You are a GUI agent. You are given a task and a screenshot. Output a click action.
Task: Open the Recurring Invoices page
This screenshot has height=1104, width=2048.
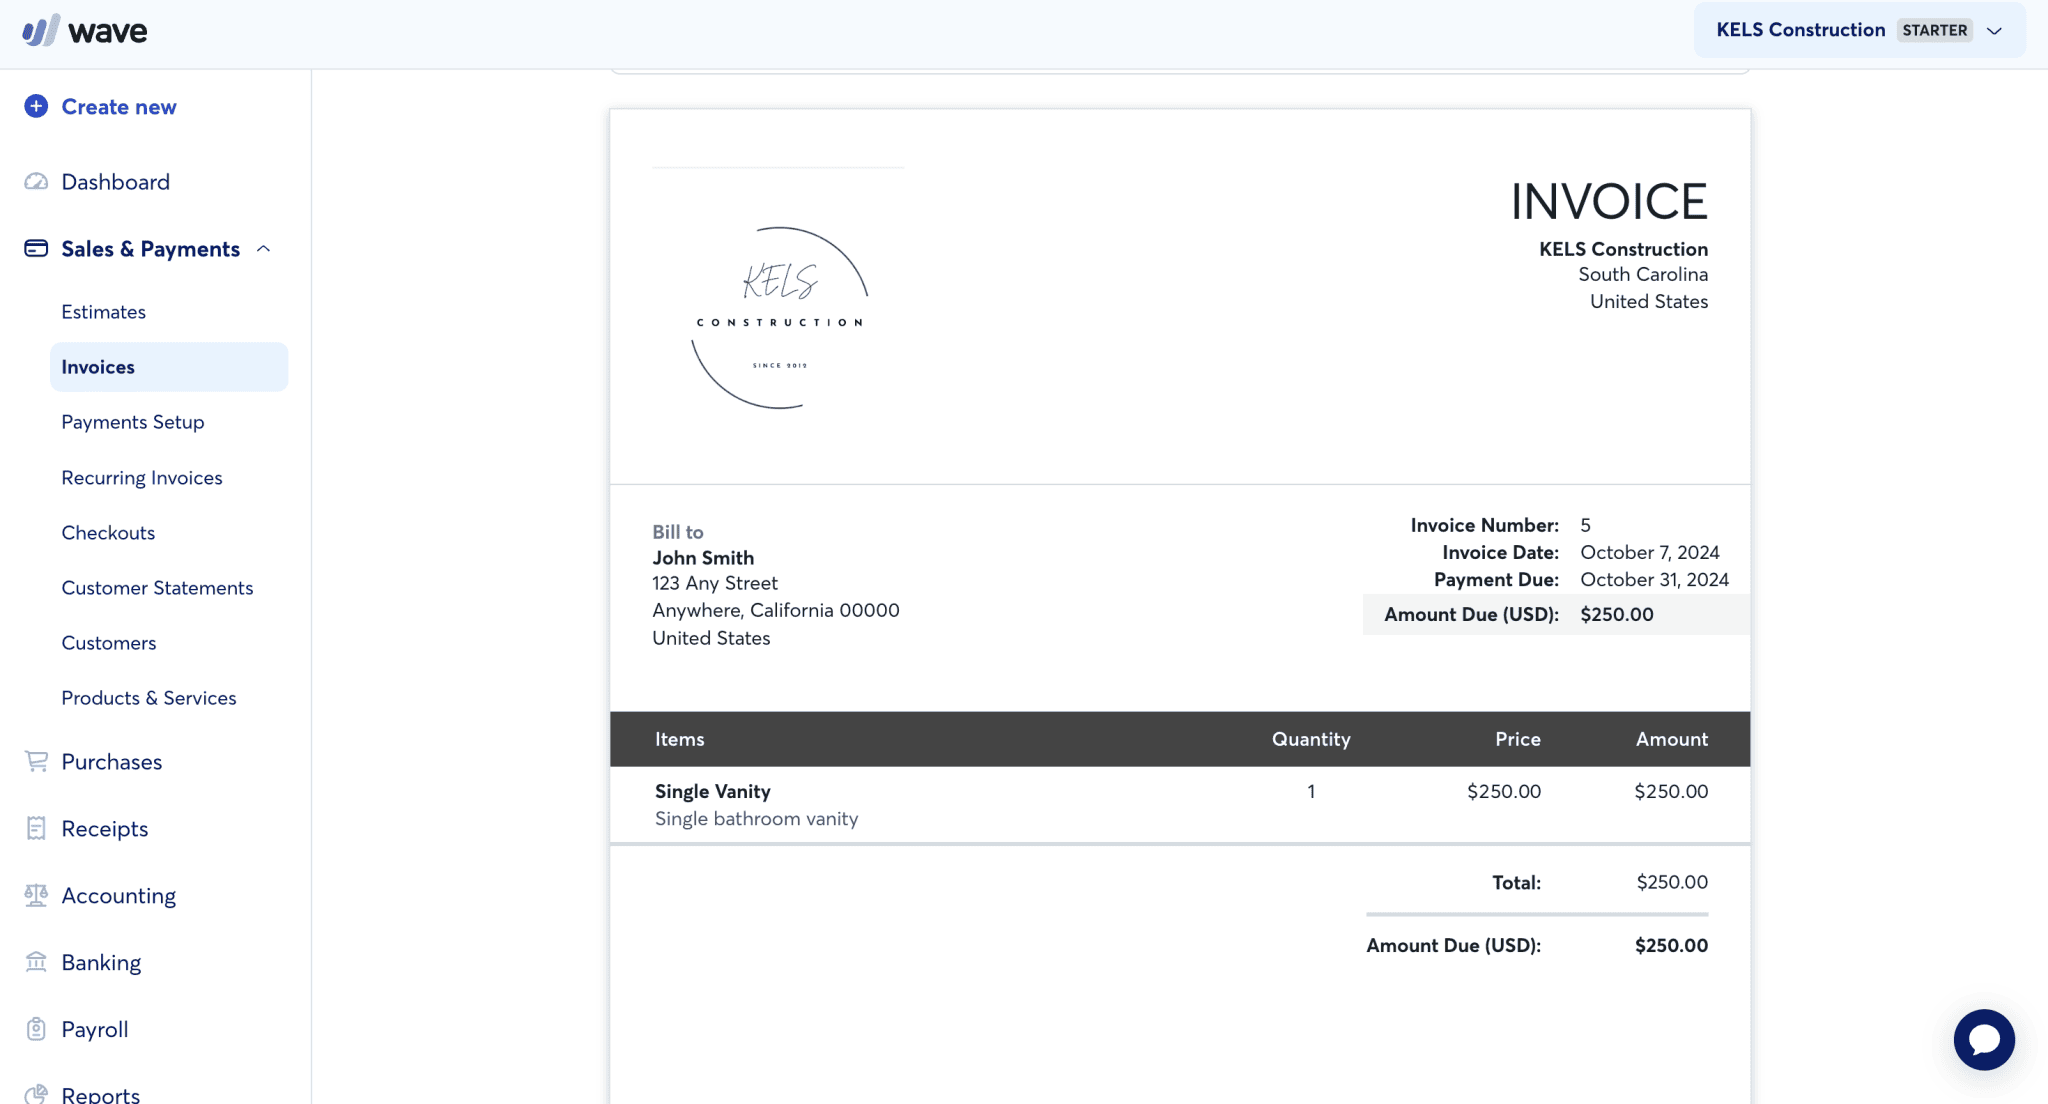coord(142,477)
